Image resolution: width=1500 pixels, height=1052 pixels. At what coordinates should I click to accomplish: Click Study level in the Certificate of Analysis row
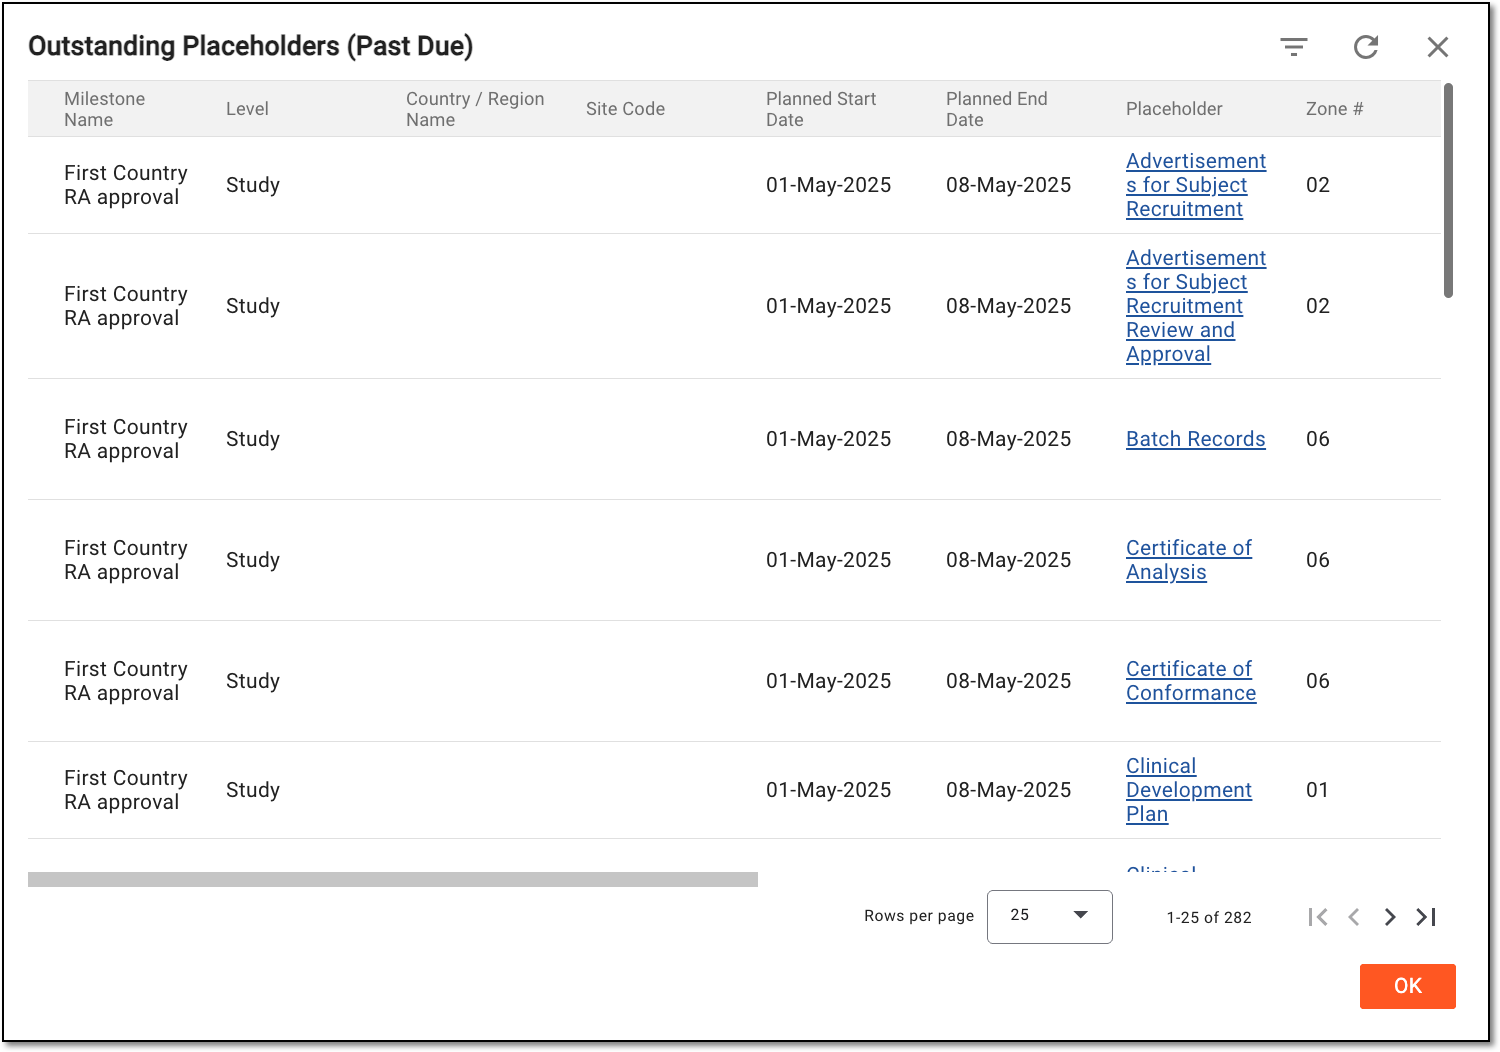pyautogui.click(x=253, y=560)
